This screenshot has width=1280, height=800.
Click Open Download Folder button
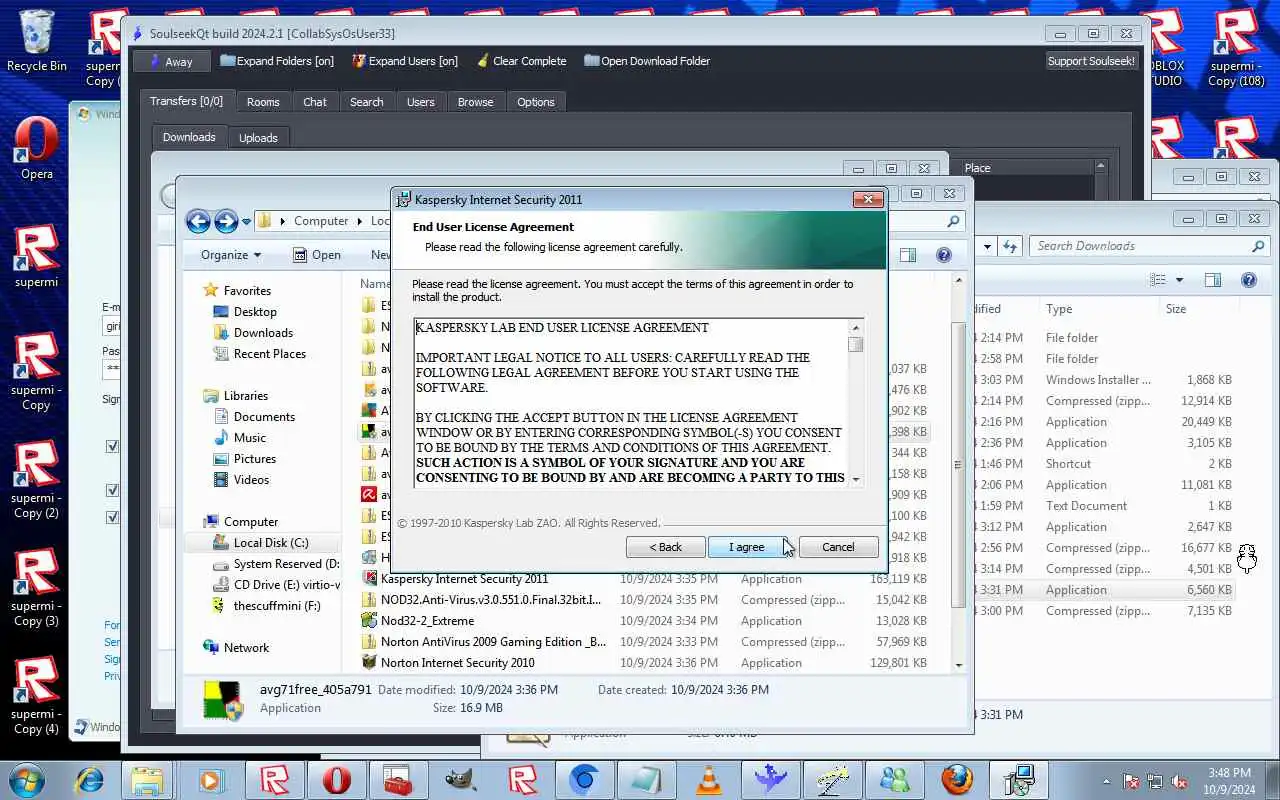(x=647, y=61)
